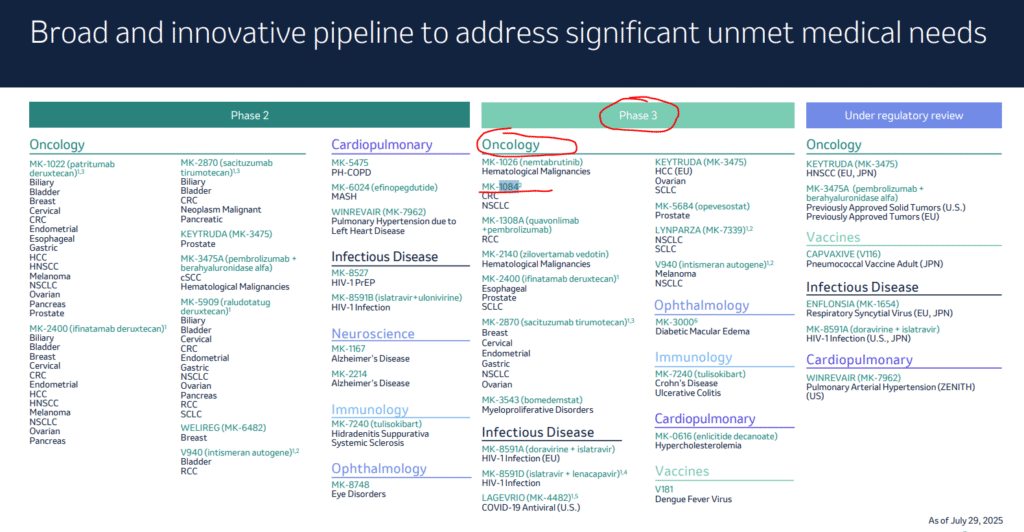Click 'HIV-1 Infection (EU)' indication

tap(520, 459)
